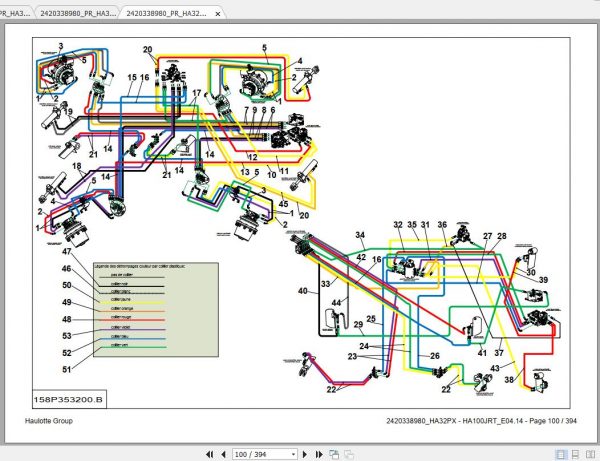Click the previous view icon
600x461 pixels.
(x=334, y=454)
